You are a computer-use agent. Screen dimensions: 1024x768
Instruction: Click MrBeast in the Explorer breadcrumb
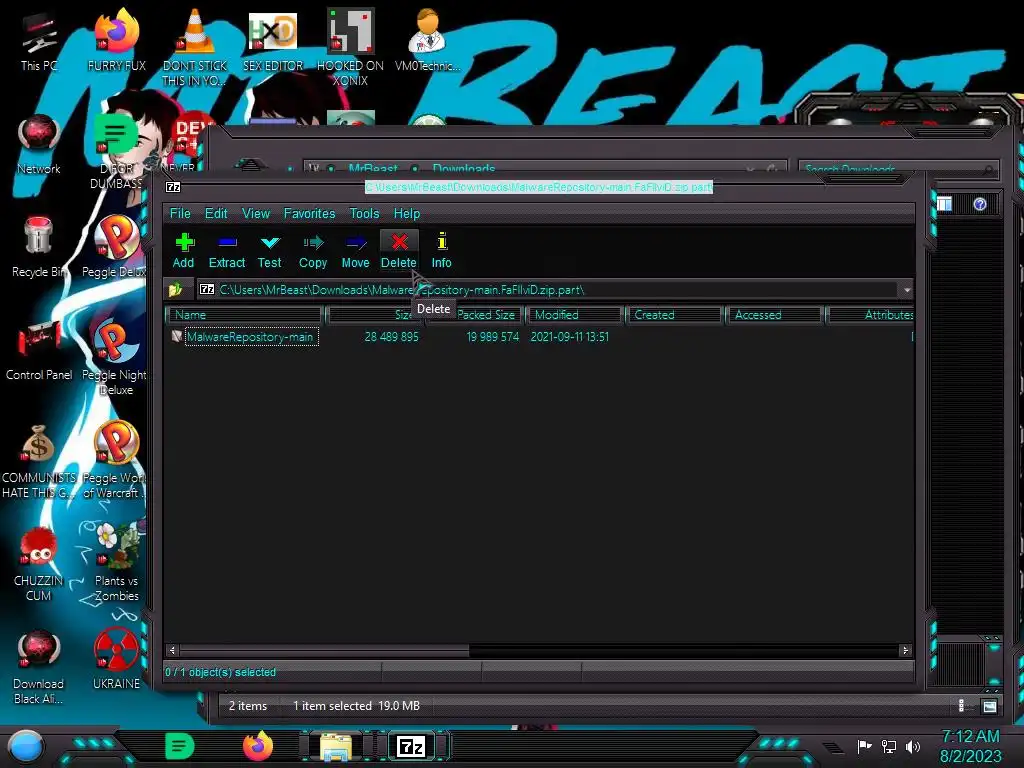[x=373, y=169]
